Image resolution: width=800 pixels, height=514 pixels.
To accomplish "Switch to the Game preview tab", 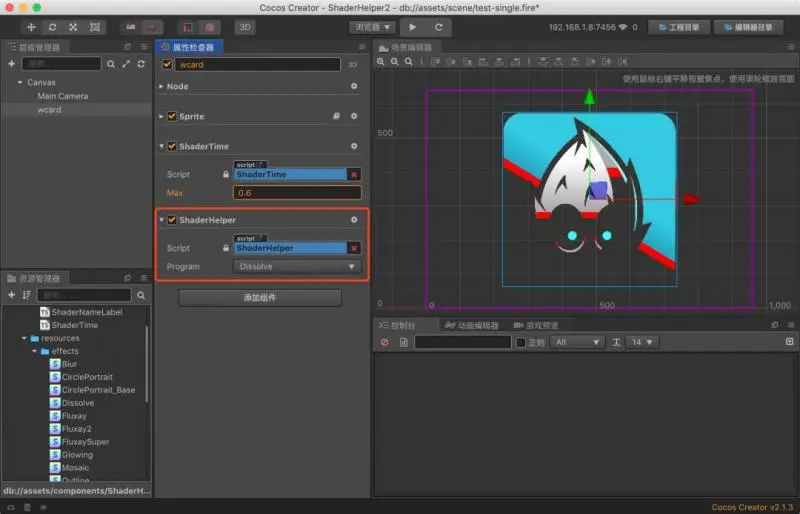I will (x=535, y=325).
